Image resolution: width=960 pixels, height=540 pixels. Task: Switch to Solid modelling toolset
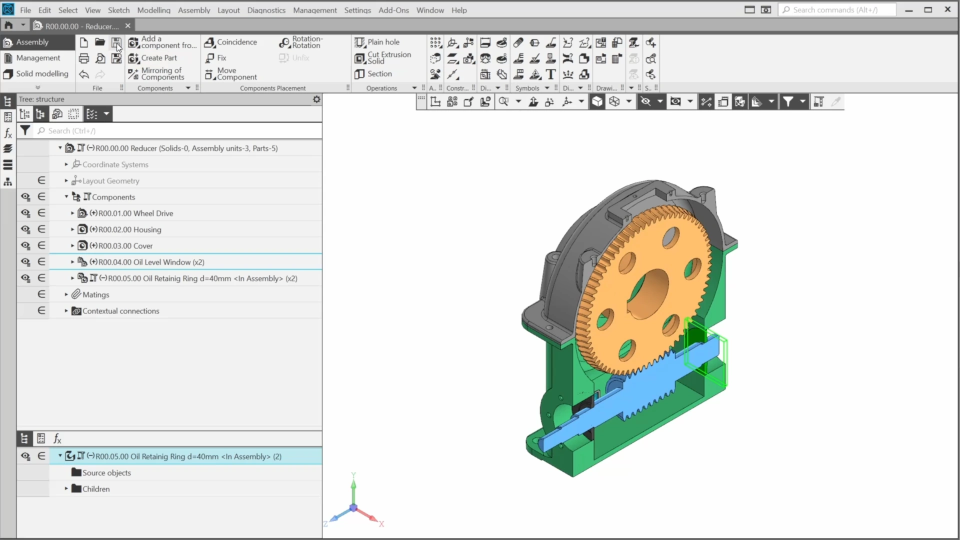pos(41,74)
